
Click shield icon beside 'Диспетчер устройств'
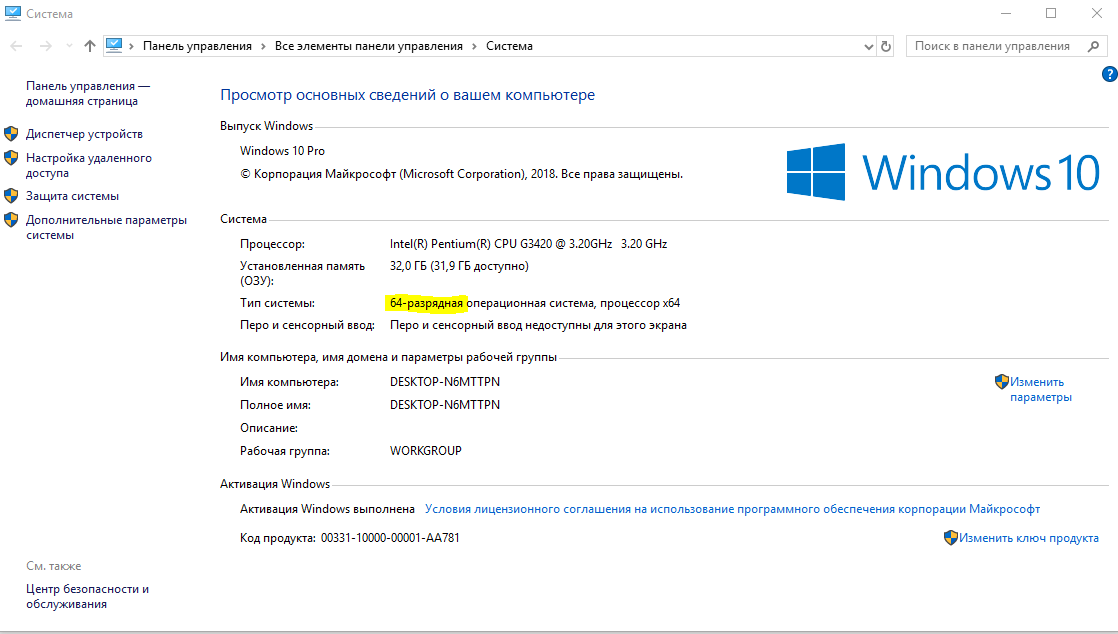coord(11,133)
